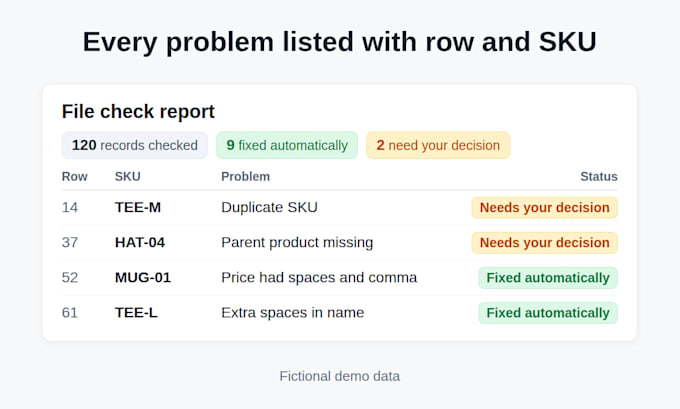Image resolution: width=680 pixels, height=409 pixels.
Task: Click 'Needs your decision' badge for TEE-M
Action: pos(545,208)
